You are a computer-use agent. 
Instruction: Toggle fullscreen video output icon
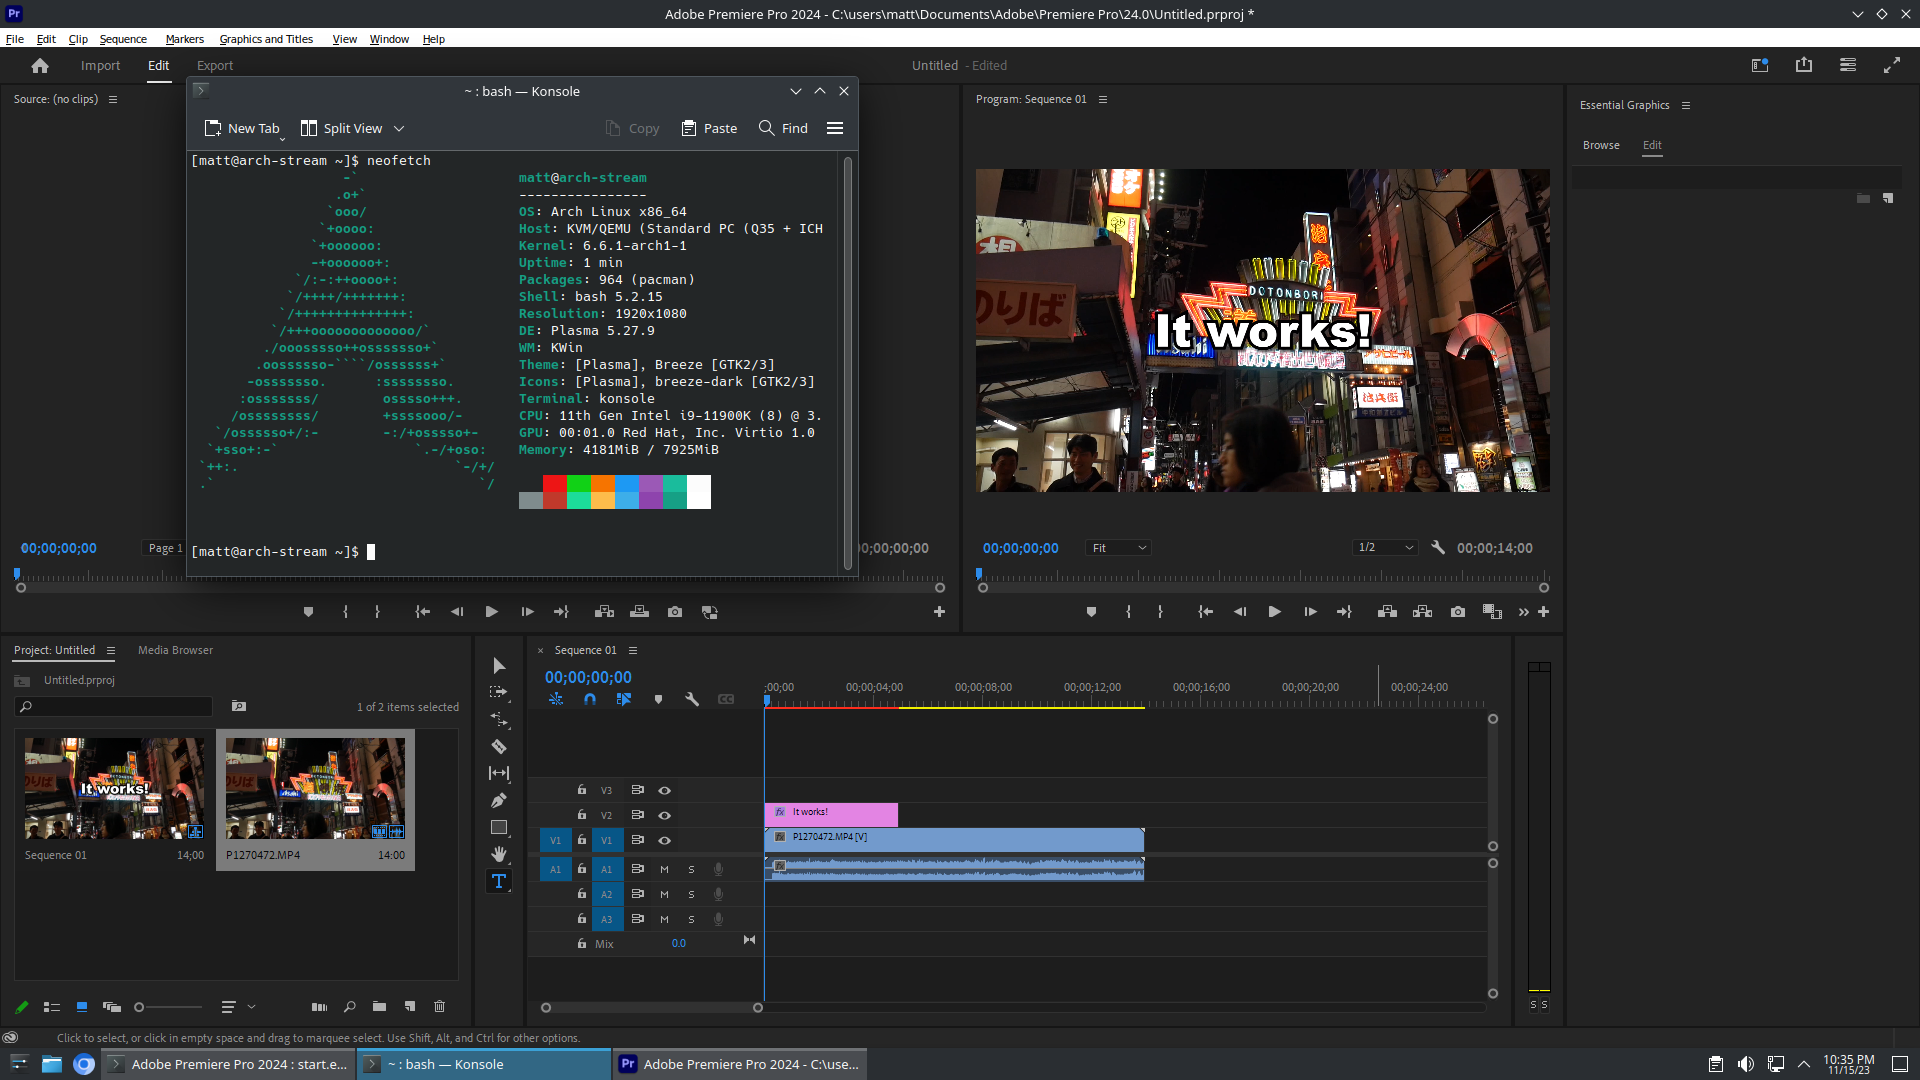click(x=1892, y=65)
